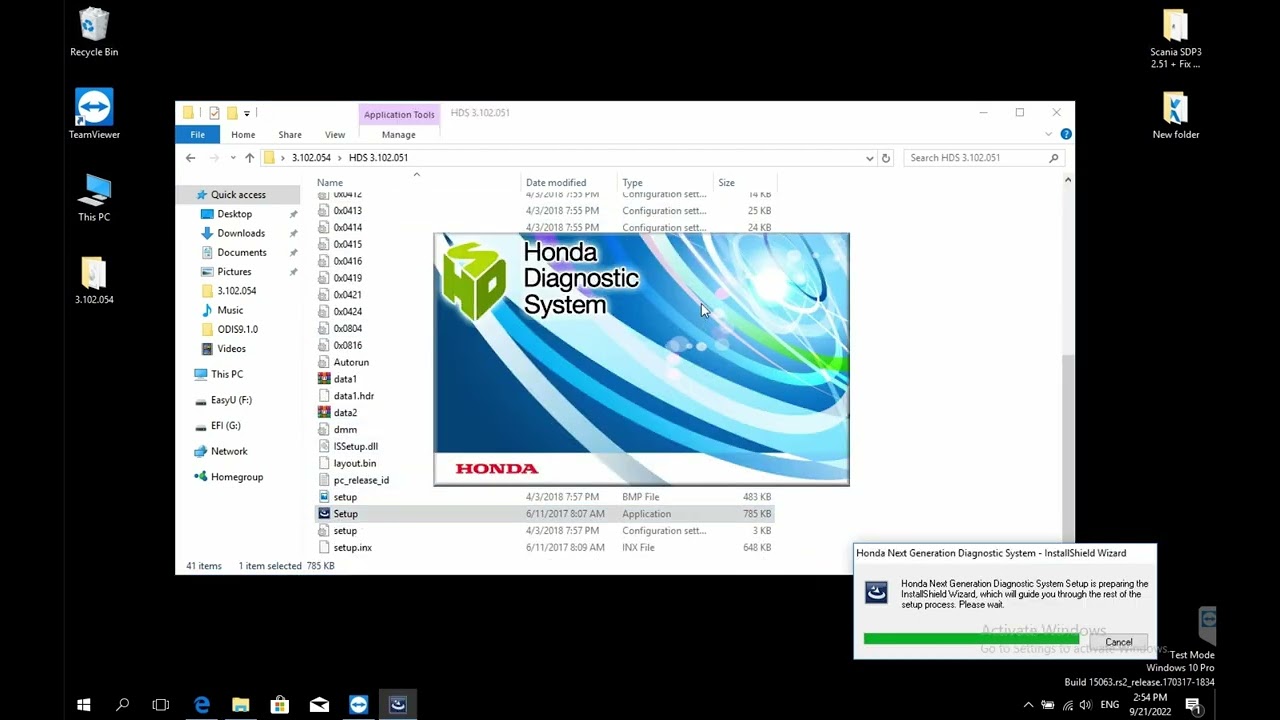Switch to TeamViewer in taskbar
Image resolution: width=1280 pixels, height=720 pixels.
point(358,705)
